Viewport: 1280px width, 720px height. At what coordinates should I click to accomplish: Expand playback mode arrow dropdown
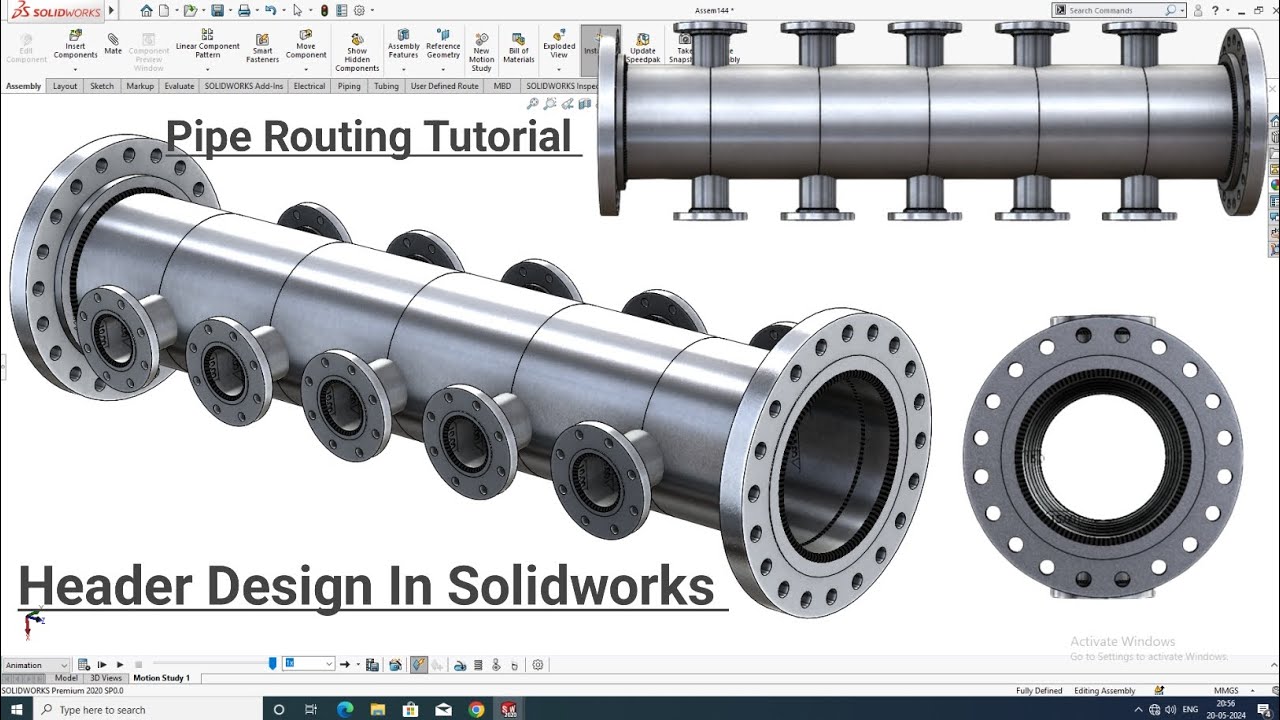click(358, 664)
